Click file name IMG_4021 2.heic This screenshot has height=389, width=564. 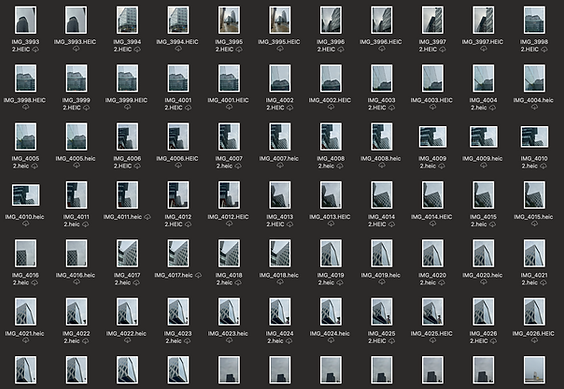tap(534, 279)
